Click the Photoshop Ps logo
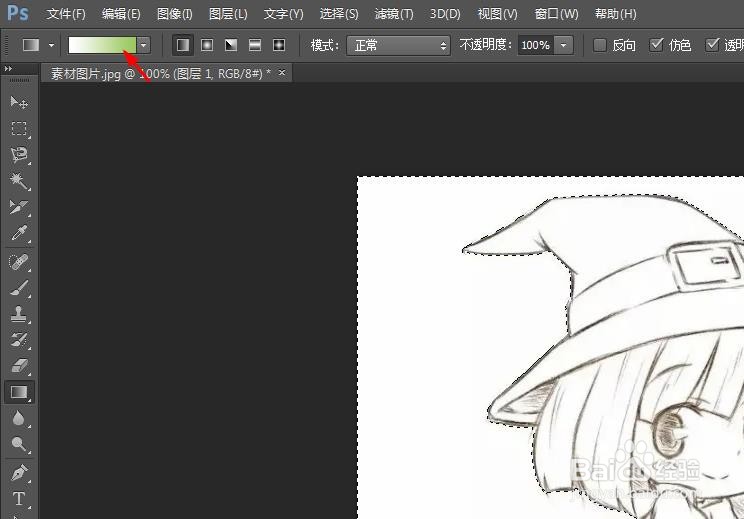This screenshot has width=744, height=519. (x=18, y=13)
